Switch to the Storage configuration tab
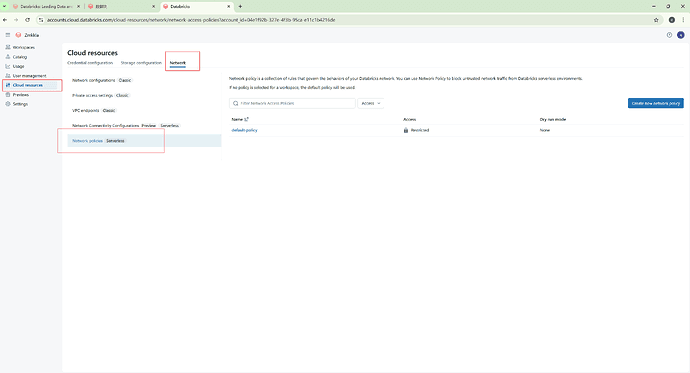Screen dimensions: 690x373 [141, 63]
